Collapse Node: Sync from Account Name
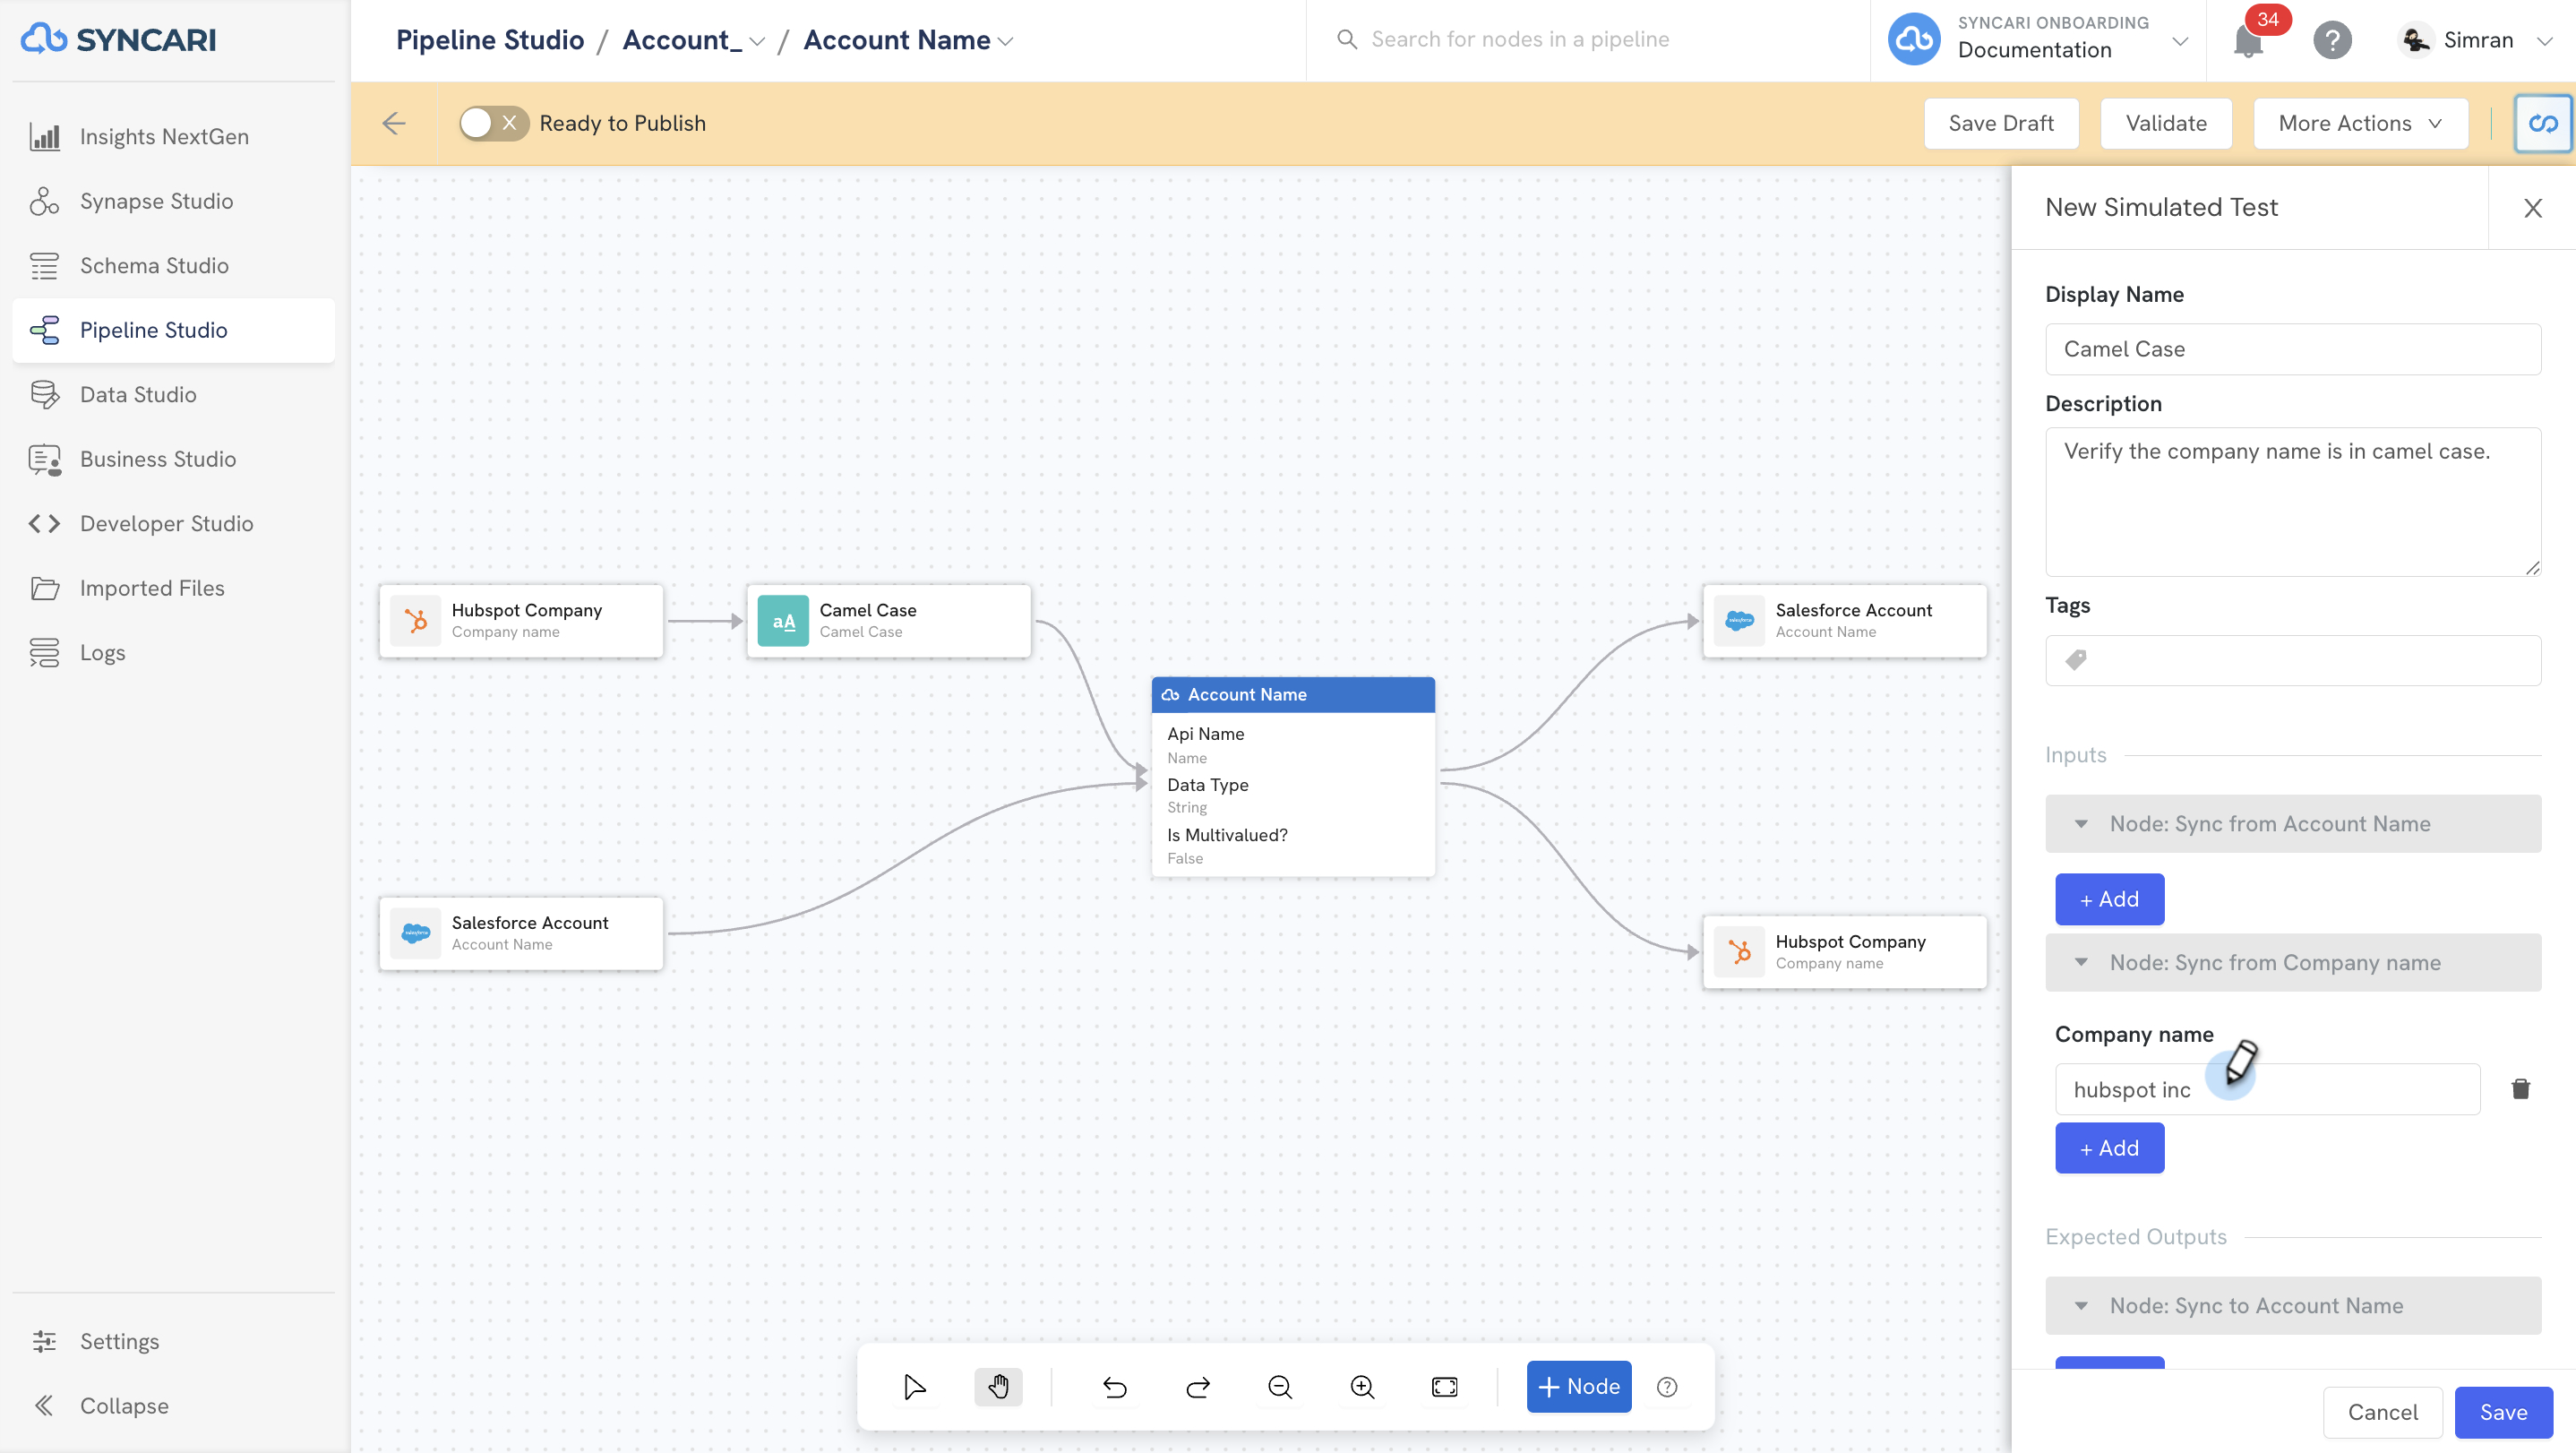The image size is (2576, 1453). [x=2293, y=823]
